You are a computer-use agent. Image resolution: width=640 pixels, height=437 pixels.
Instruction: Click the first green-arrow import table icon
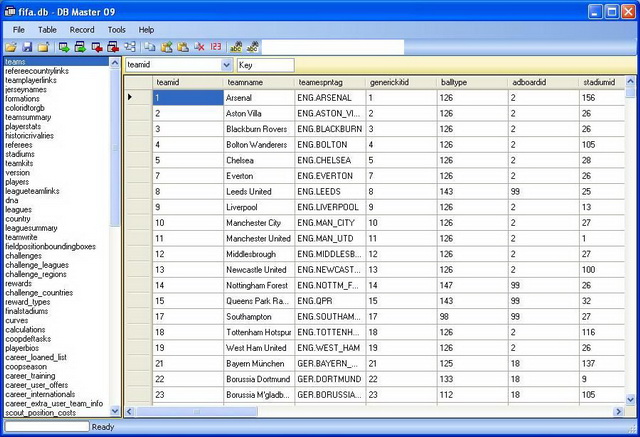pyautogui.click(x=64, y=47)
